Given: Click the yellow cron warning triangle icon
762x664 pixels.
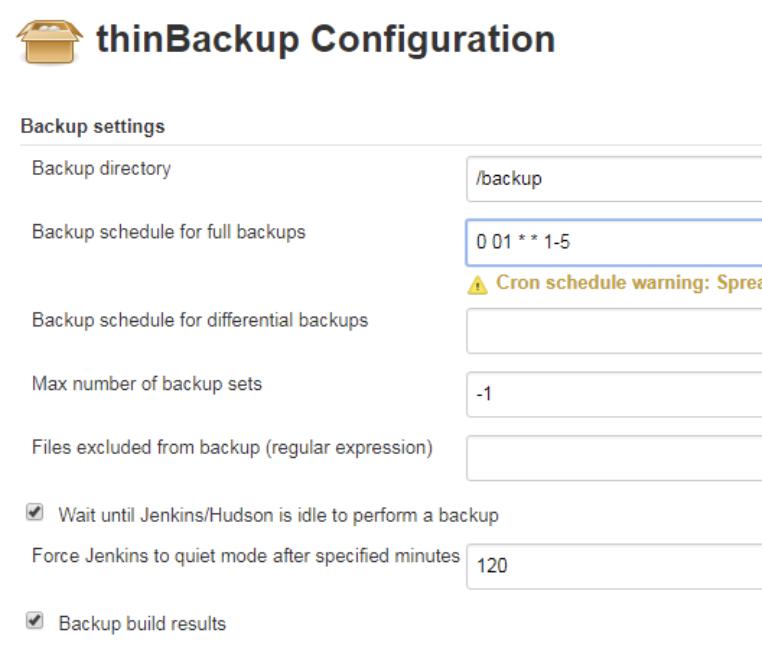Looking at the screenshot, I should click(x=478, y=283).
